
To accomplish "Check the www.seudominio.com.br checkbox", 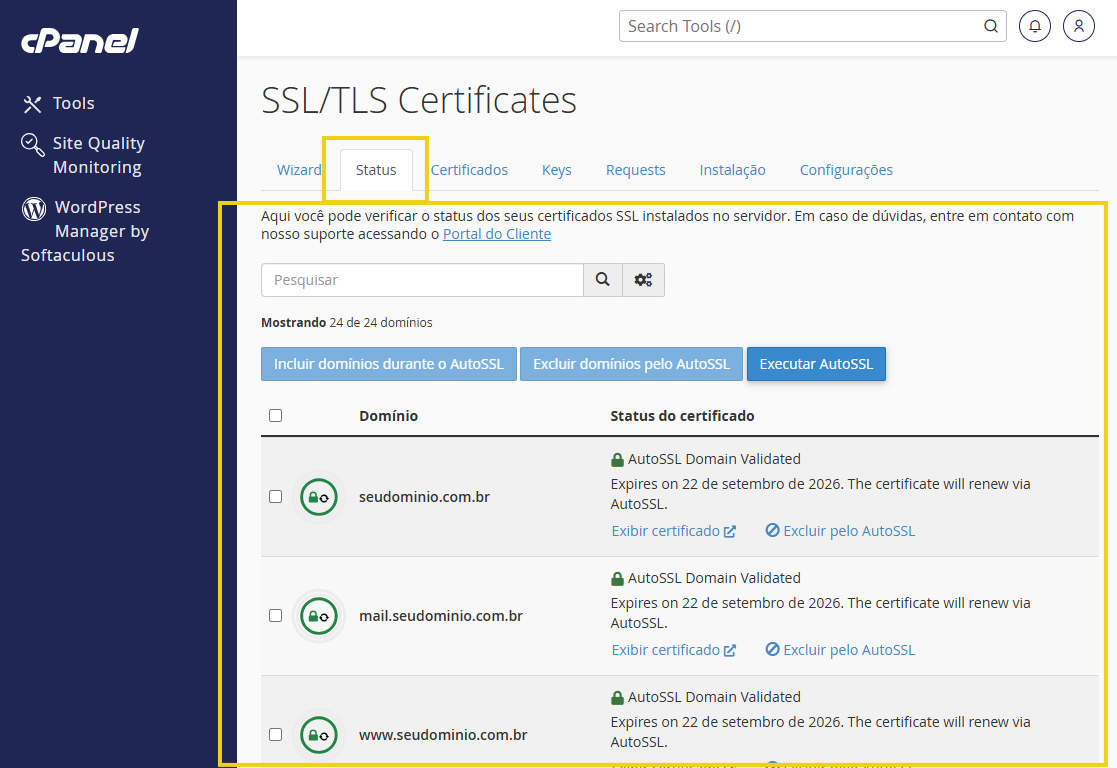I will (x=276, y=735).
